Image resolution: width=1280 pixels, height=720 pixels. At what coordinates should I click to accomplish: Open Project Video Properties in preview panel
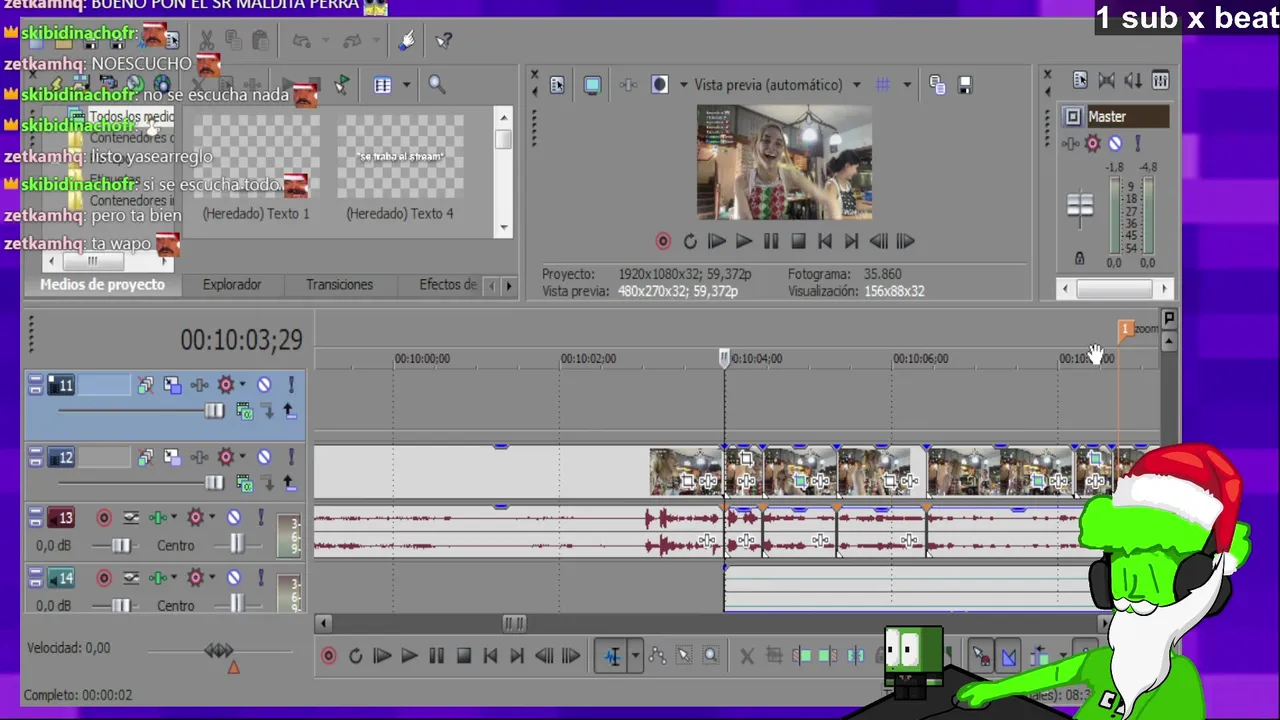click(x=557, y=85)
